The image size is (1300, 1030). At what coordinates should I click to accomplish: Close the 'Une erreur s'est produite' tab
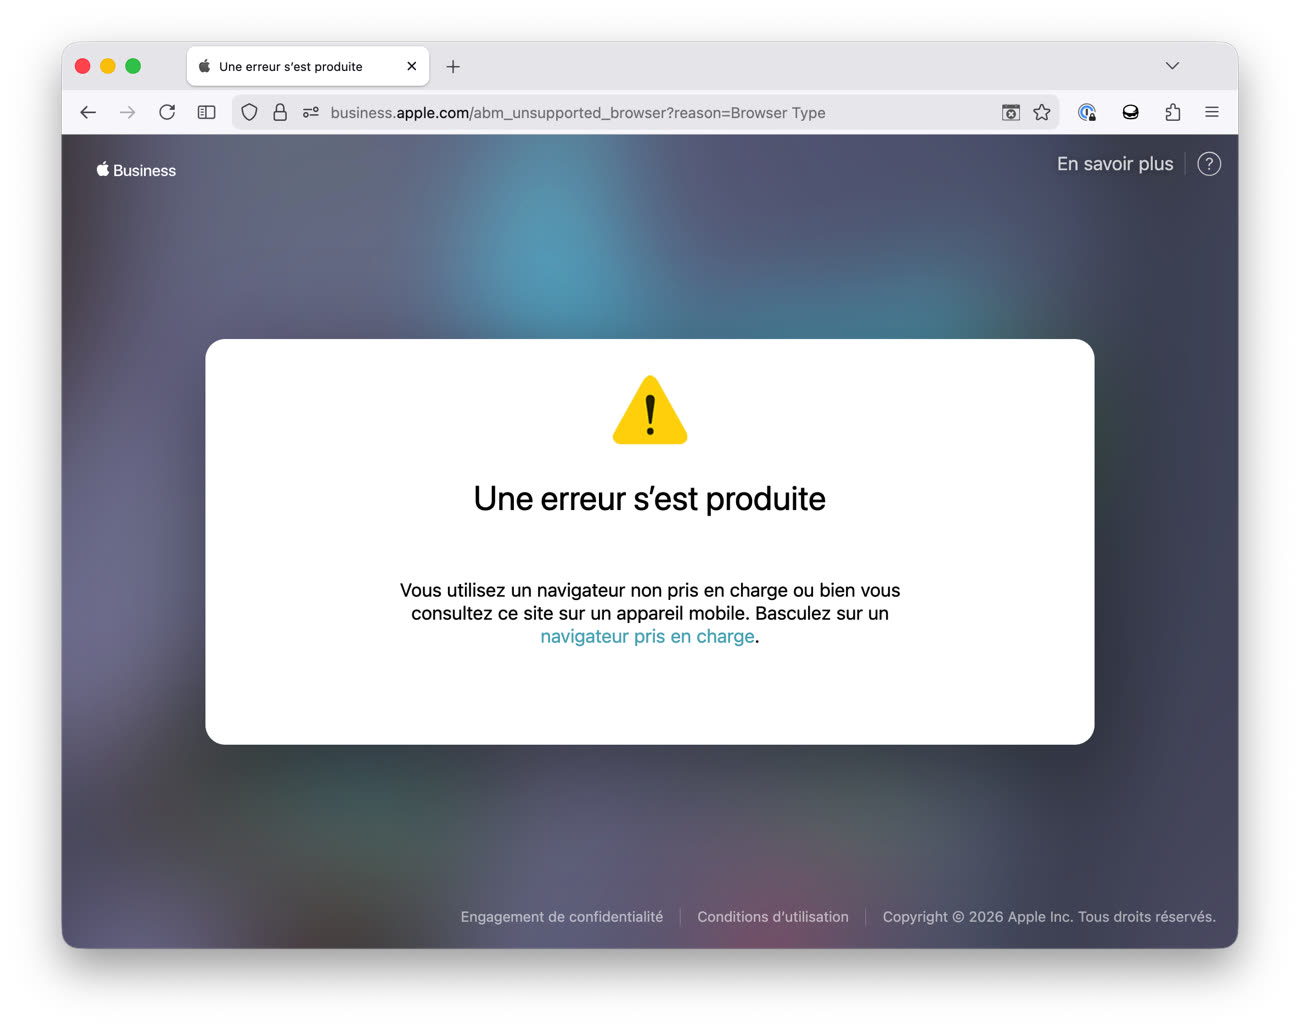tap(412, 66)
